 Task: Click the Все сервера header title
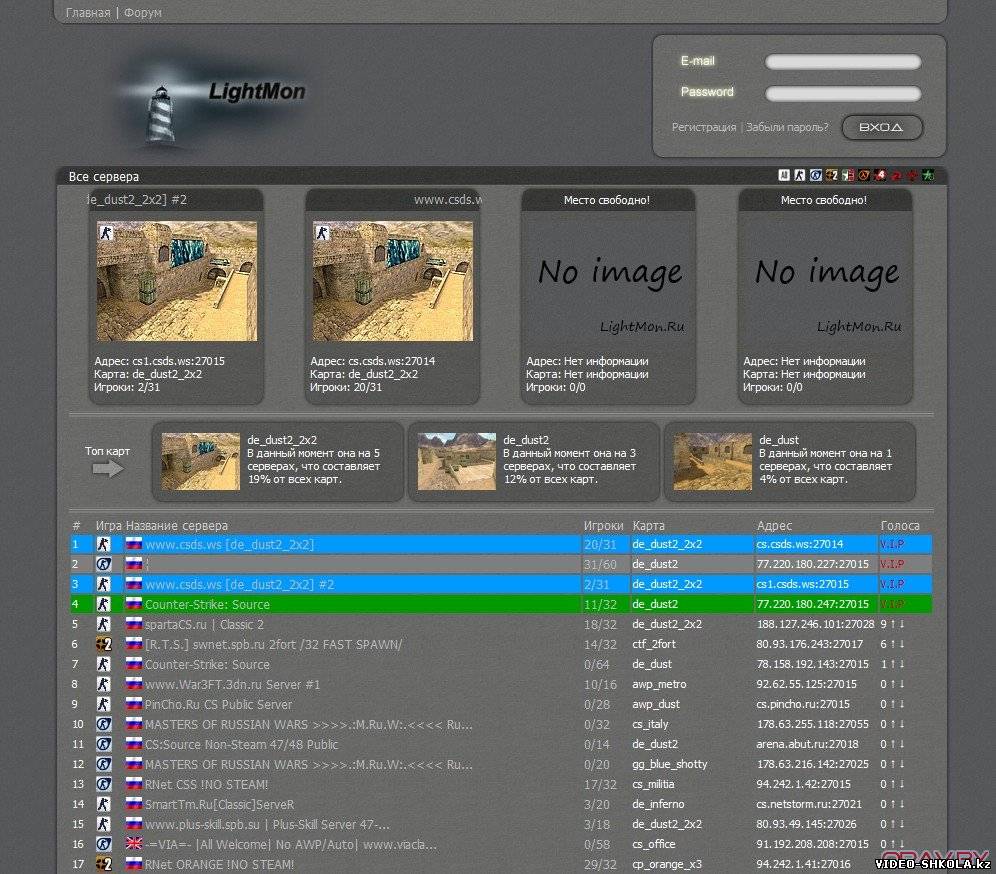click(x=104, y=176)
